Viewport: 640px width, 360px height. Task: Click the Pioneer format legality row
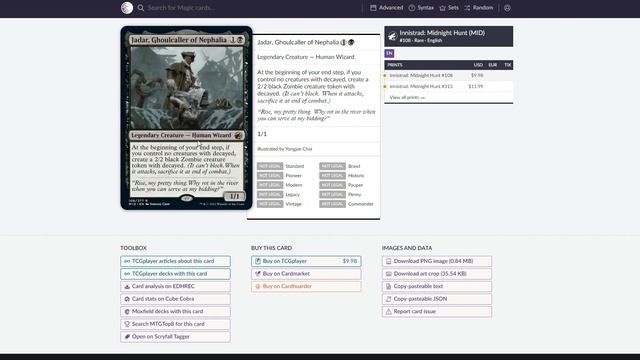tap(280, 176)
